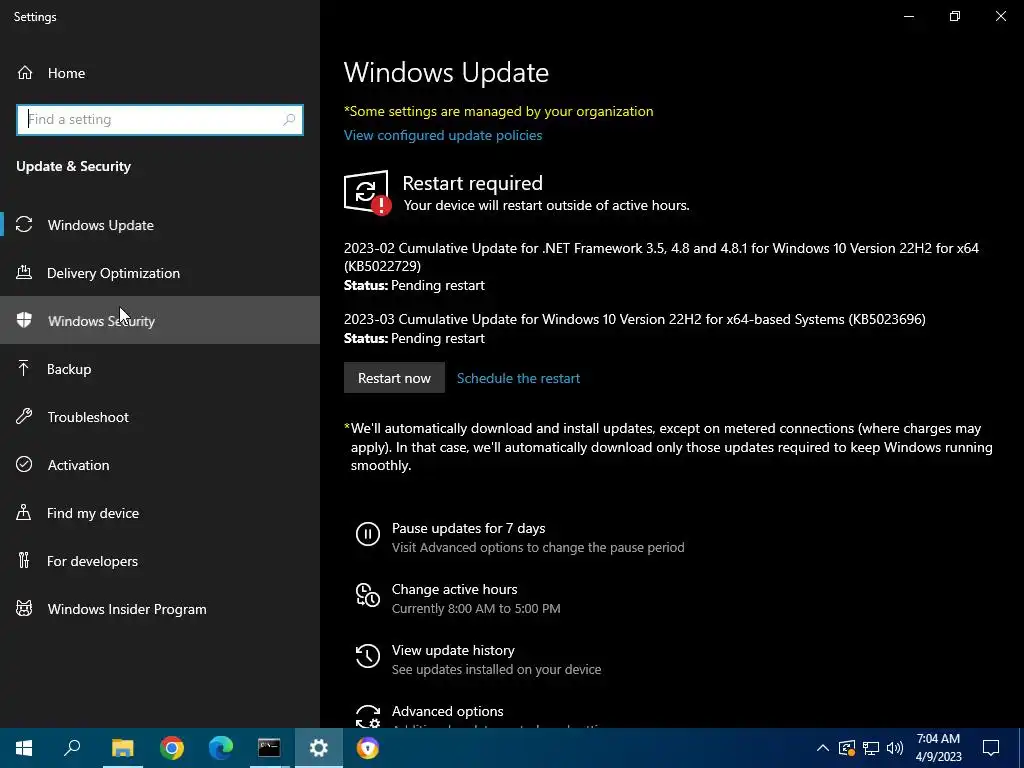The image size is (1024, 768).
Task: Click the Show desktop strip at the taskbar edge
Action: pyautogui.click(x=1021, y=748)
